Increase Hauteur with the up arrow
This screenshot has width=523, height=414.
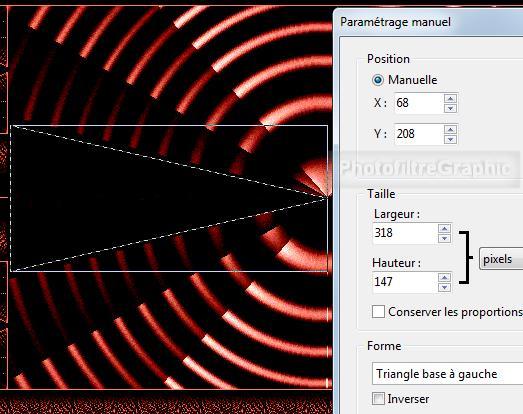pos(444,278)
